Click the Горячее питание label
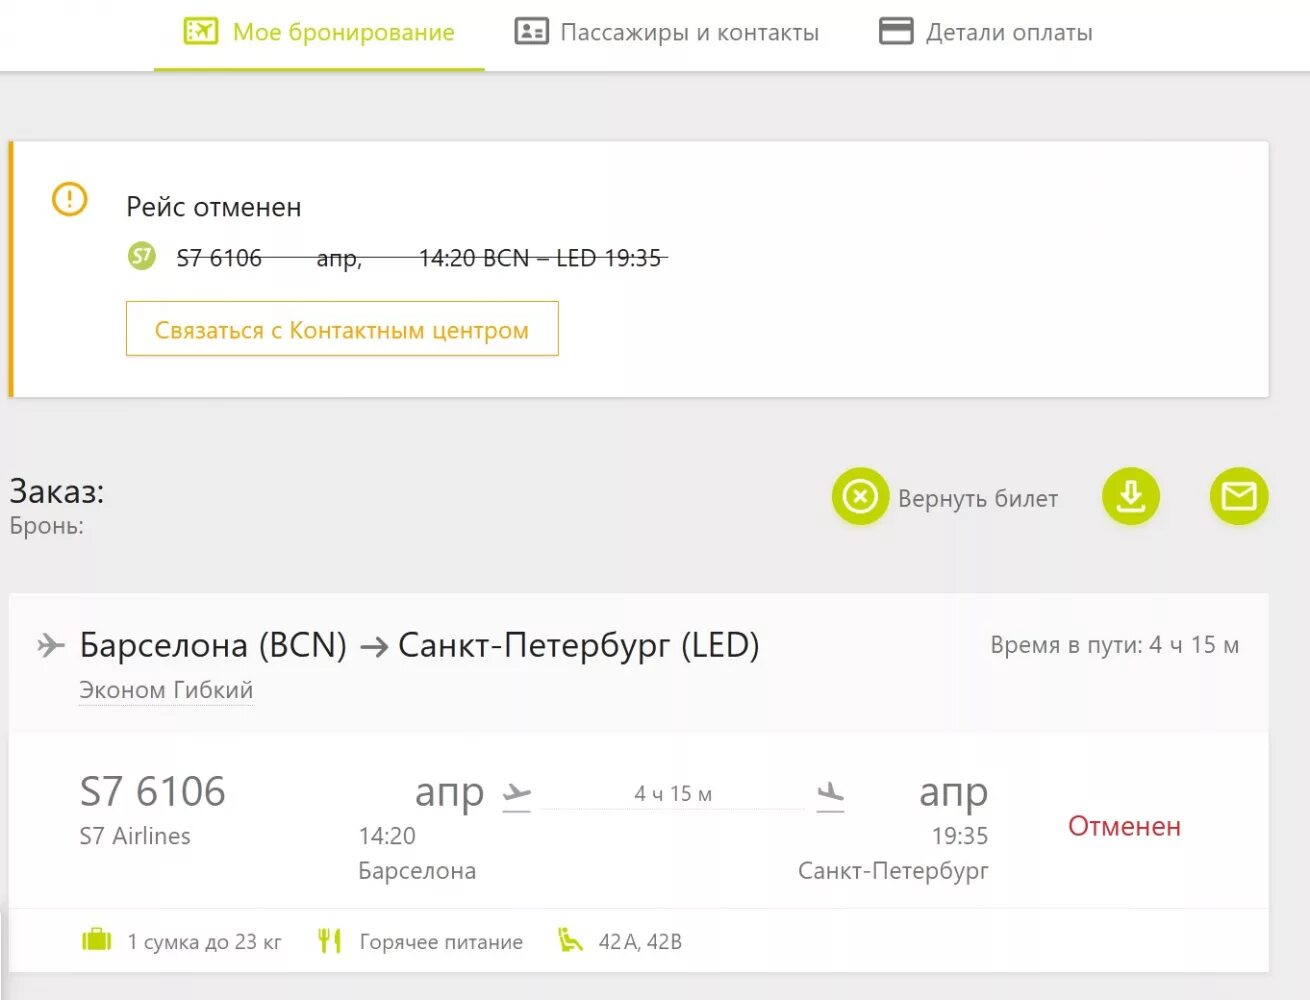 point(441,942)
